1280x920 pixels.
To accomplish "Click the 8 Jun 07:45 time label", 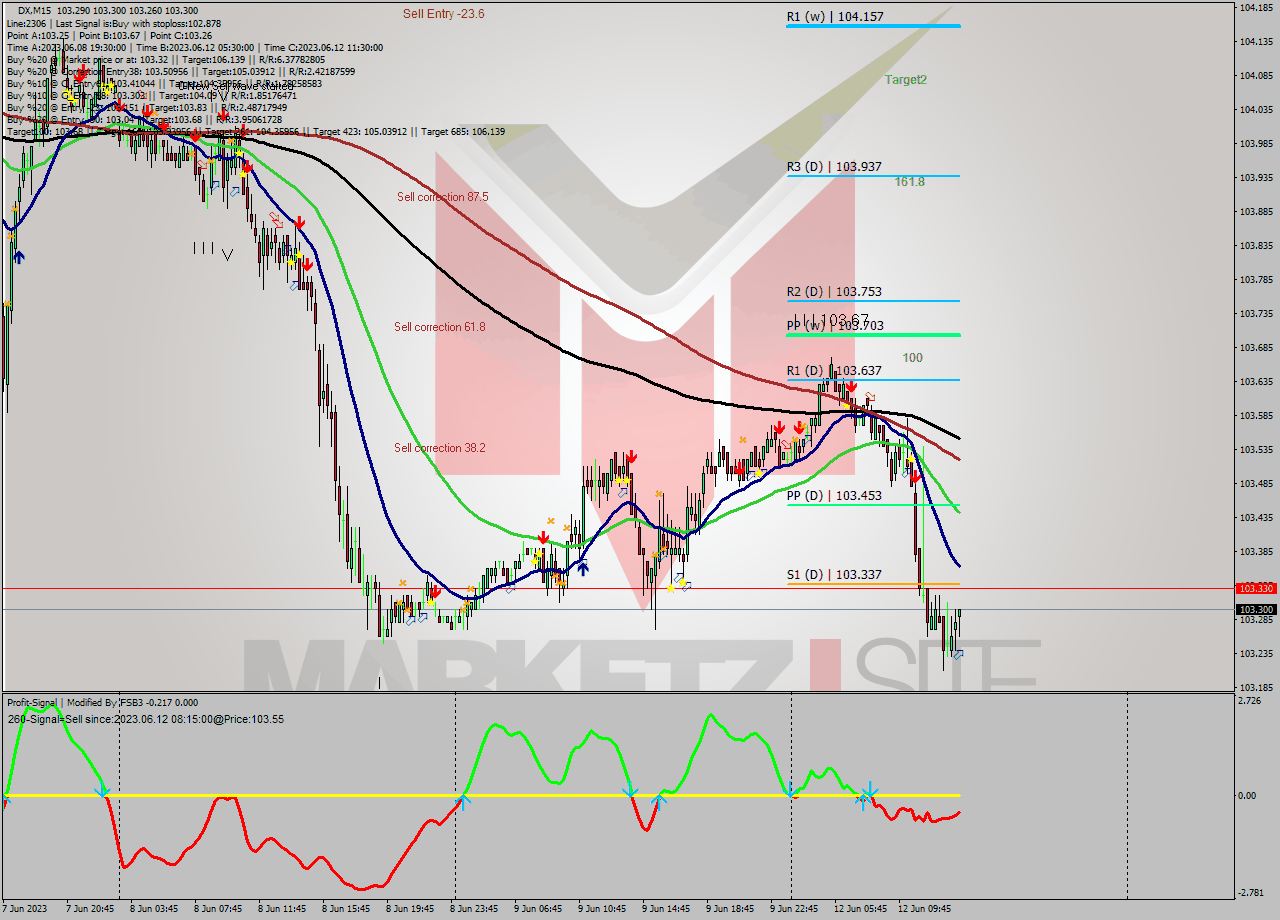I will [218, 909].
